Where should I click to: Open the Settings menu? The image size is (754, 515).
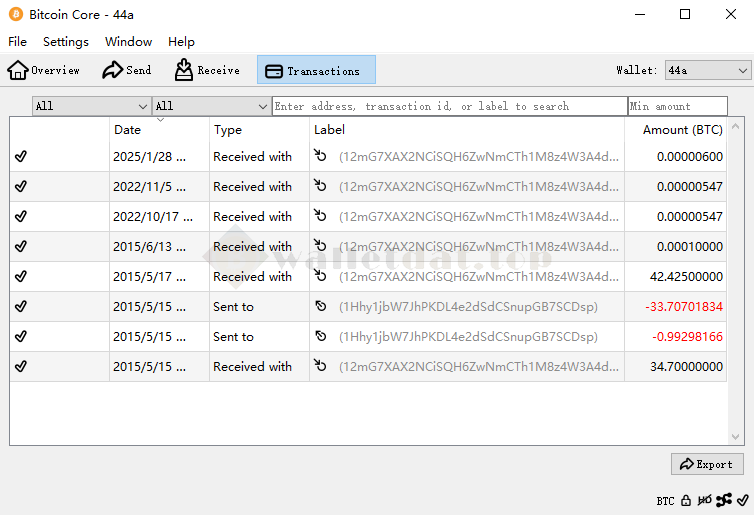click(66, 42)
